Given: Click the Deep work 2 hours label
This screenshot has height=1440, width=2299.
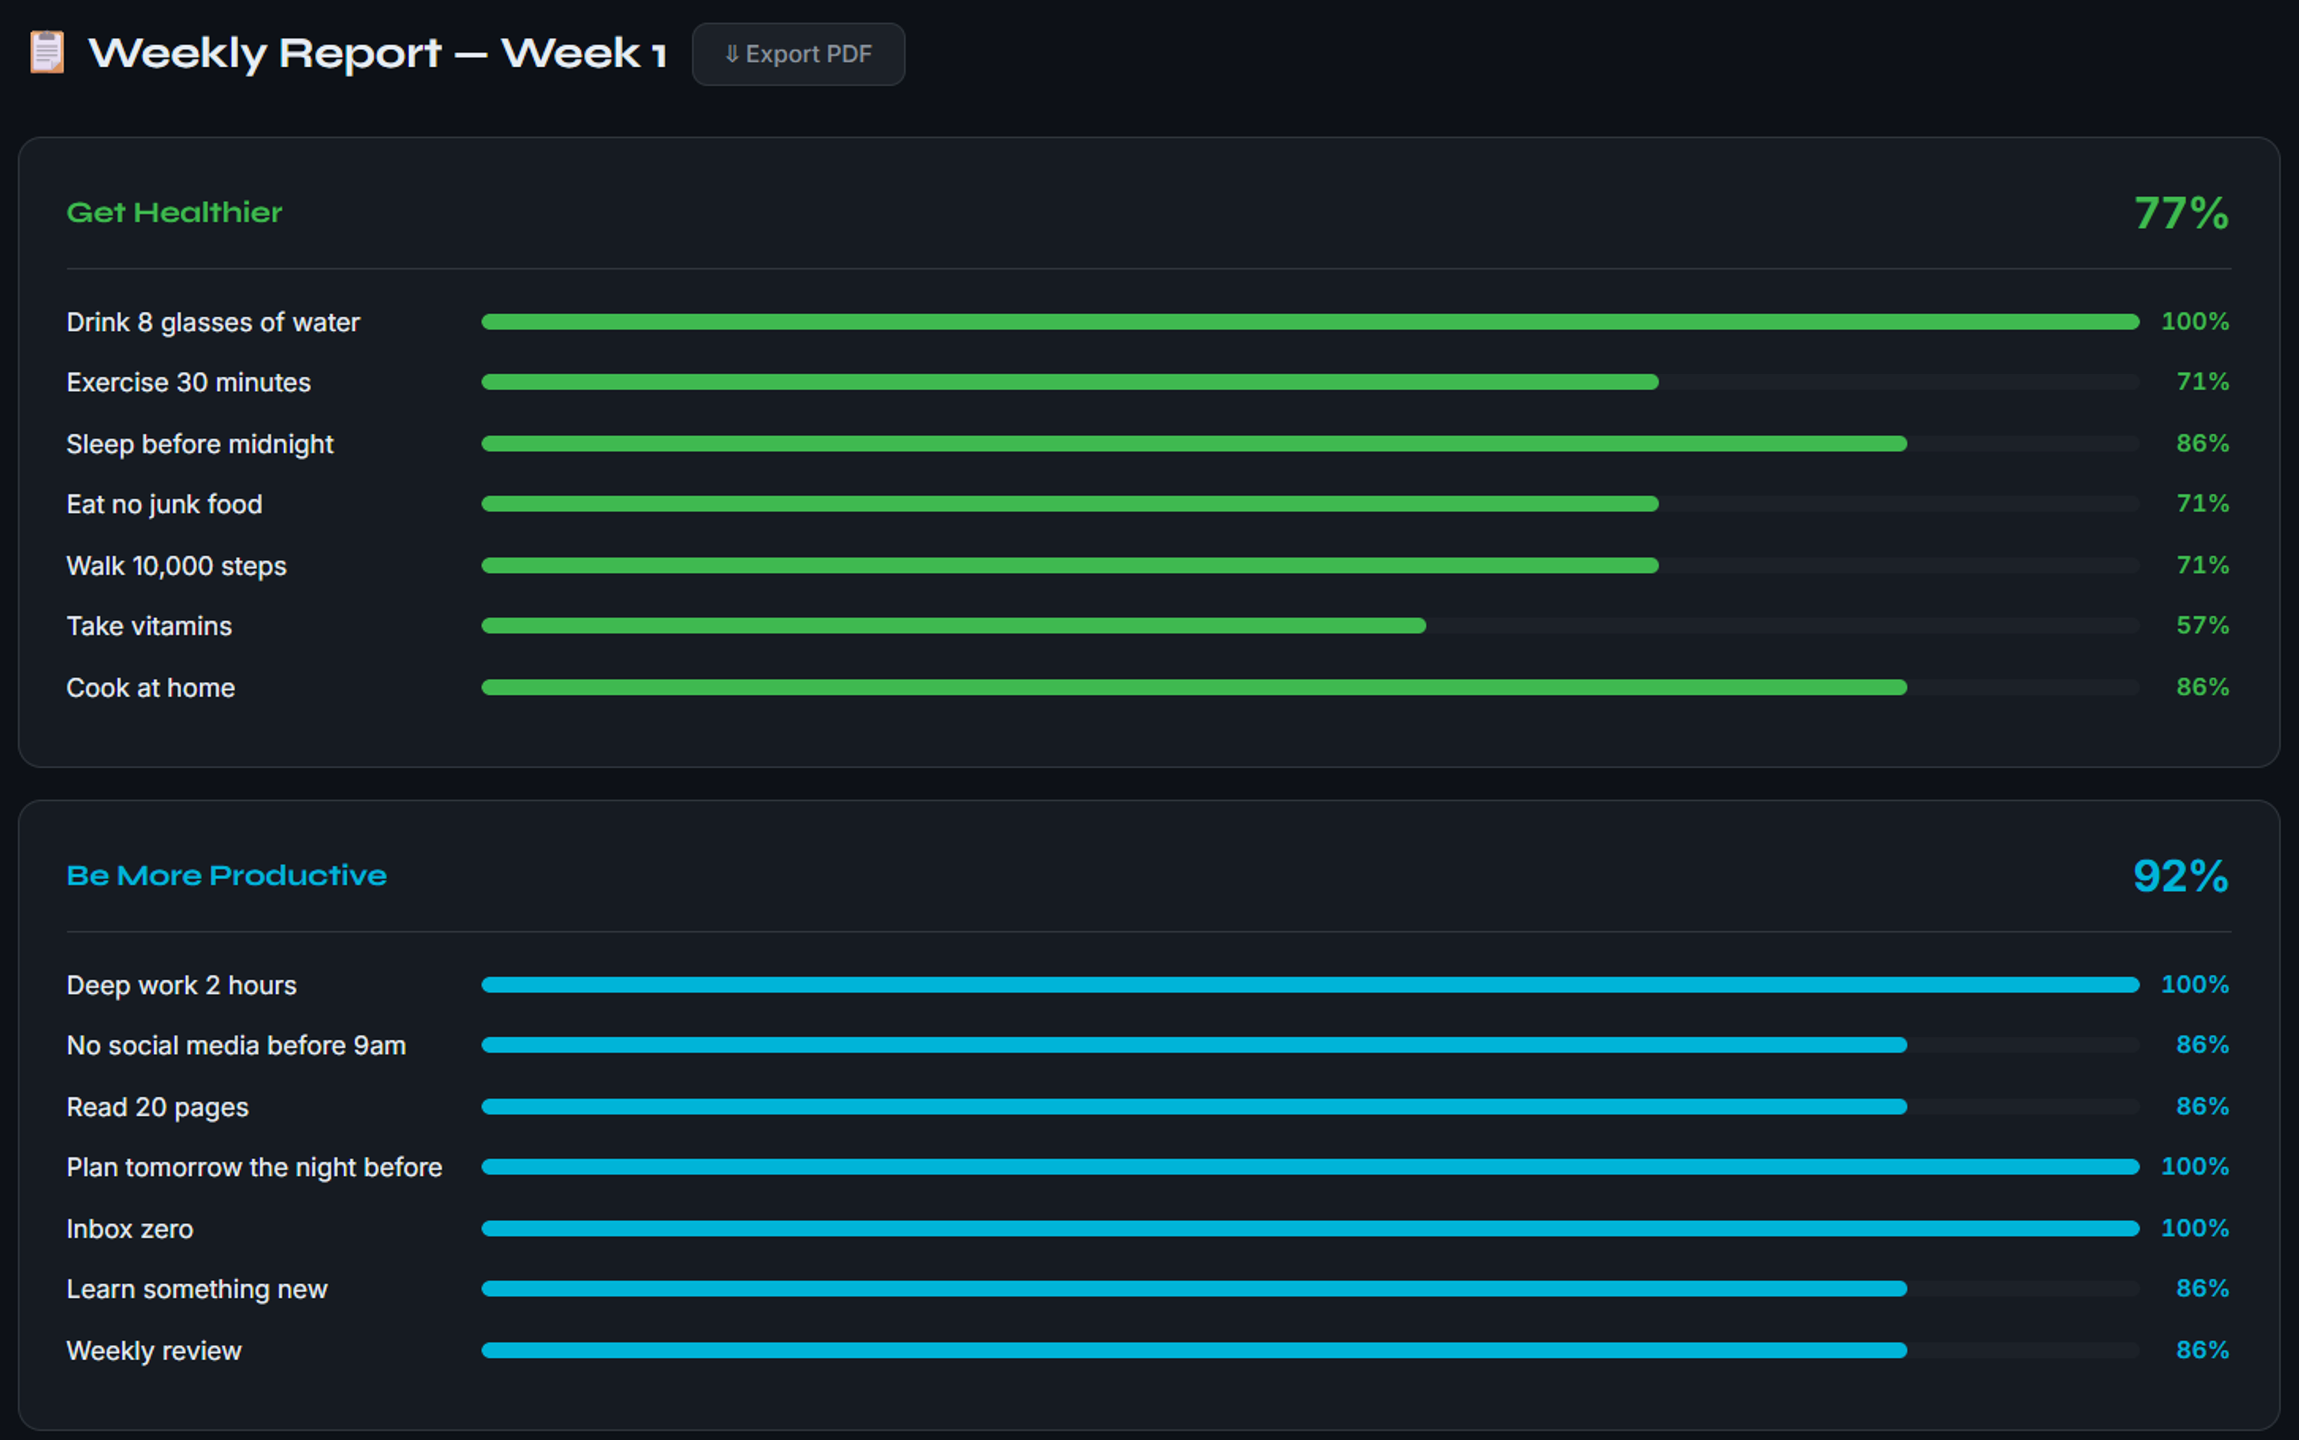Looking at the screenshot, I should pyautogui.click(x=181, y=985).
